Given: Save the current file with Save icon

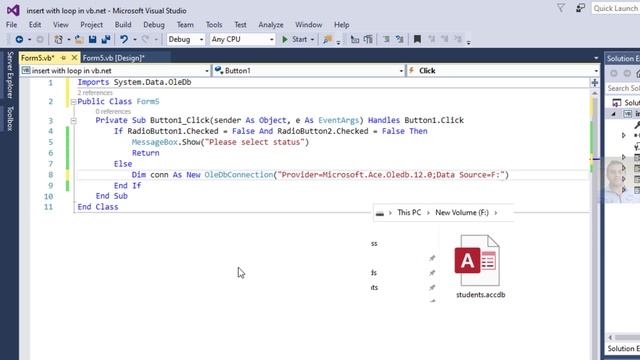Looking at the screenshot, I should pyautogui.click(x=93, y=39).
